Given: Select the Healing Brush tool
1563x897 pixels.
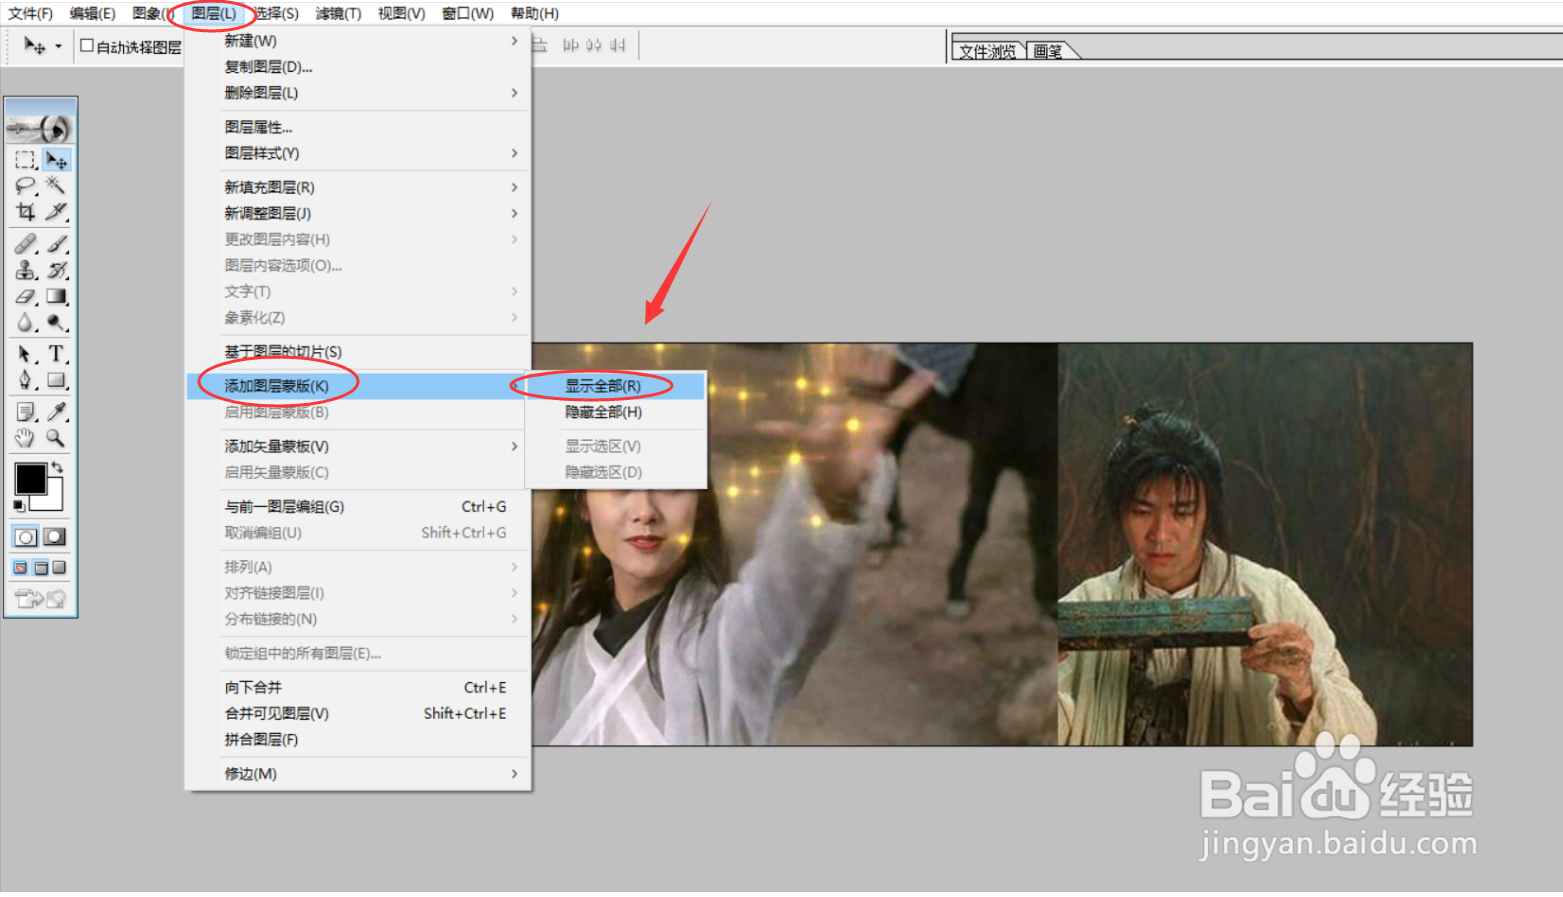Looking at the screenshot, I should click(26, 244).
